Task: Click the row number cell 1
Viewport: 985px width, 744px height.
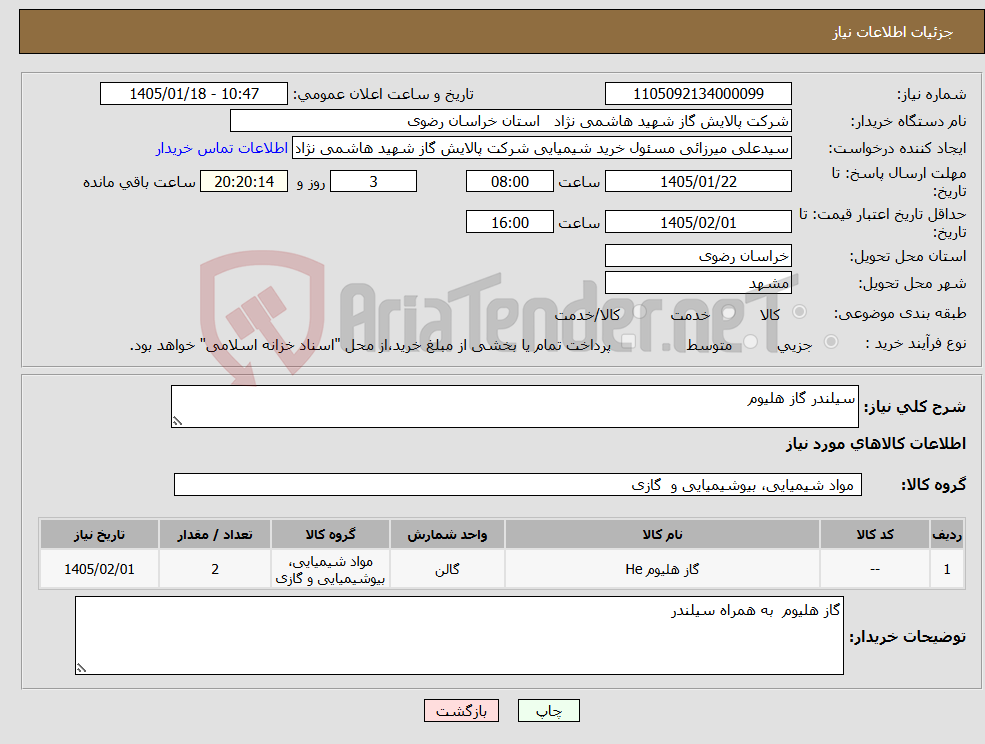Action: [947, 569]
